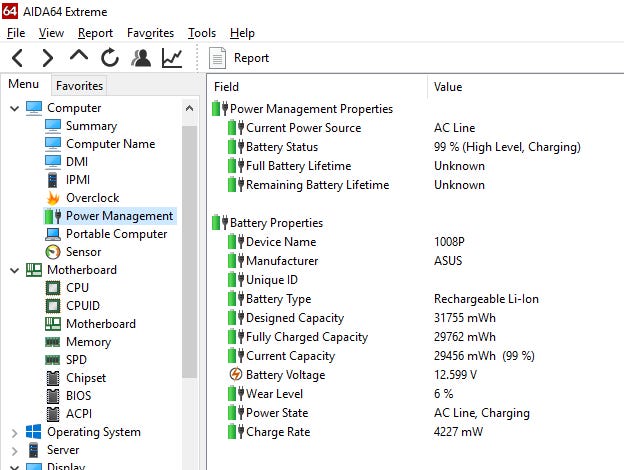Open the line graph toolbar icon

click(172, 58)
